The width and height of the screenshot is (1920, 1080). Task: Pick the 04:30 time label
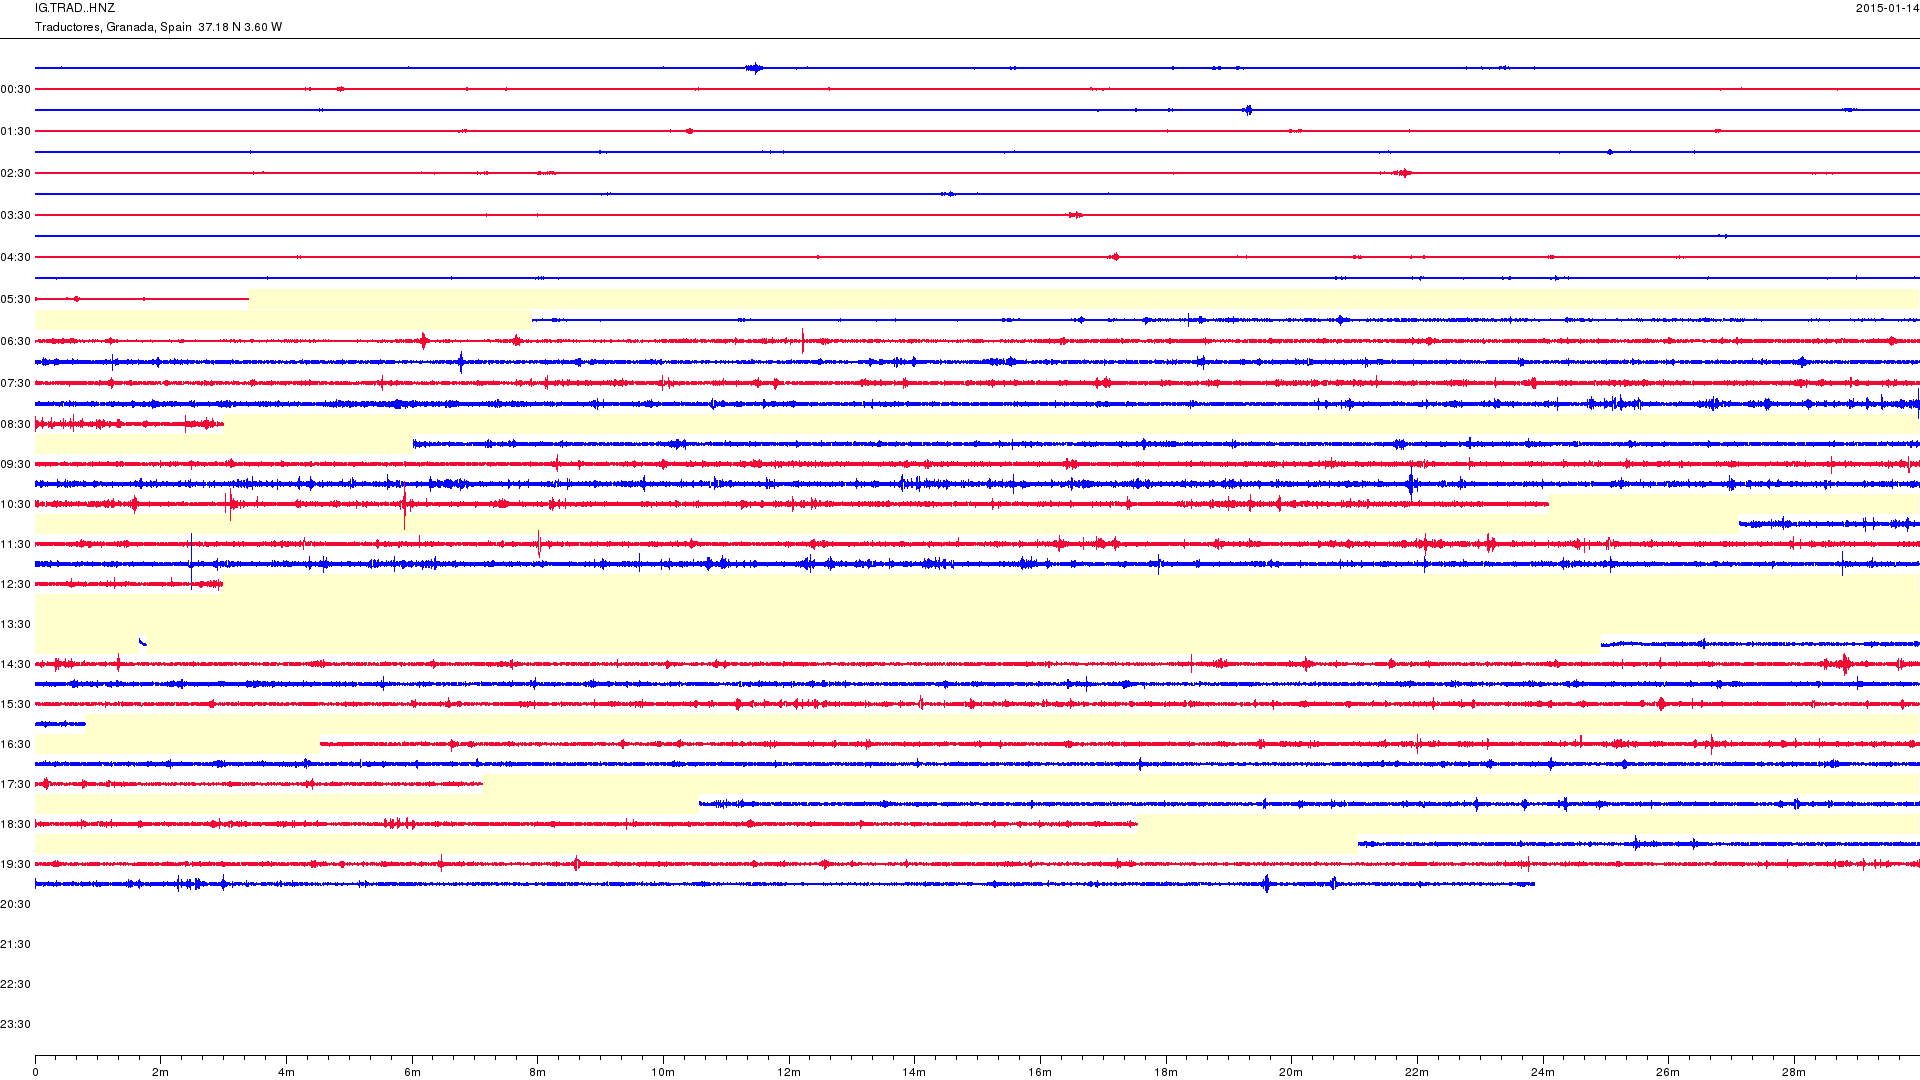click(x=16, y=257)
